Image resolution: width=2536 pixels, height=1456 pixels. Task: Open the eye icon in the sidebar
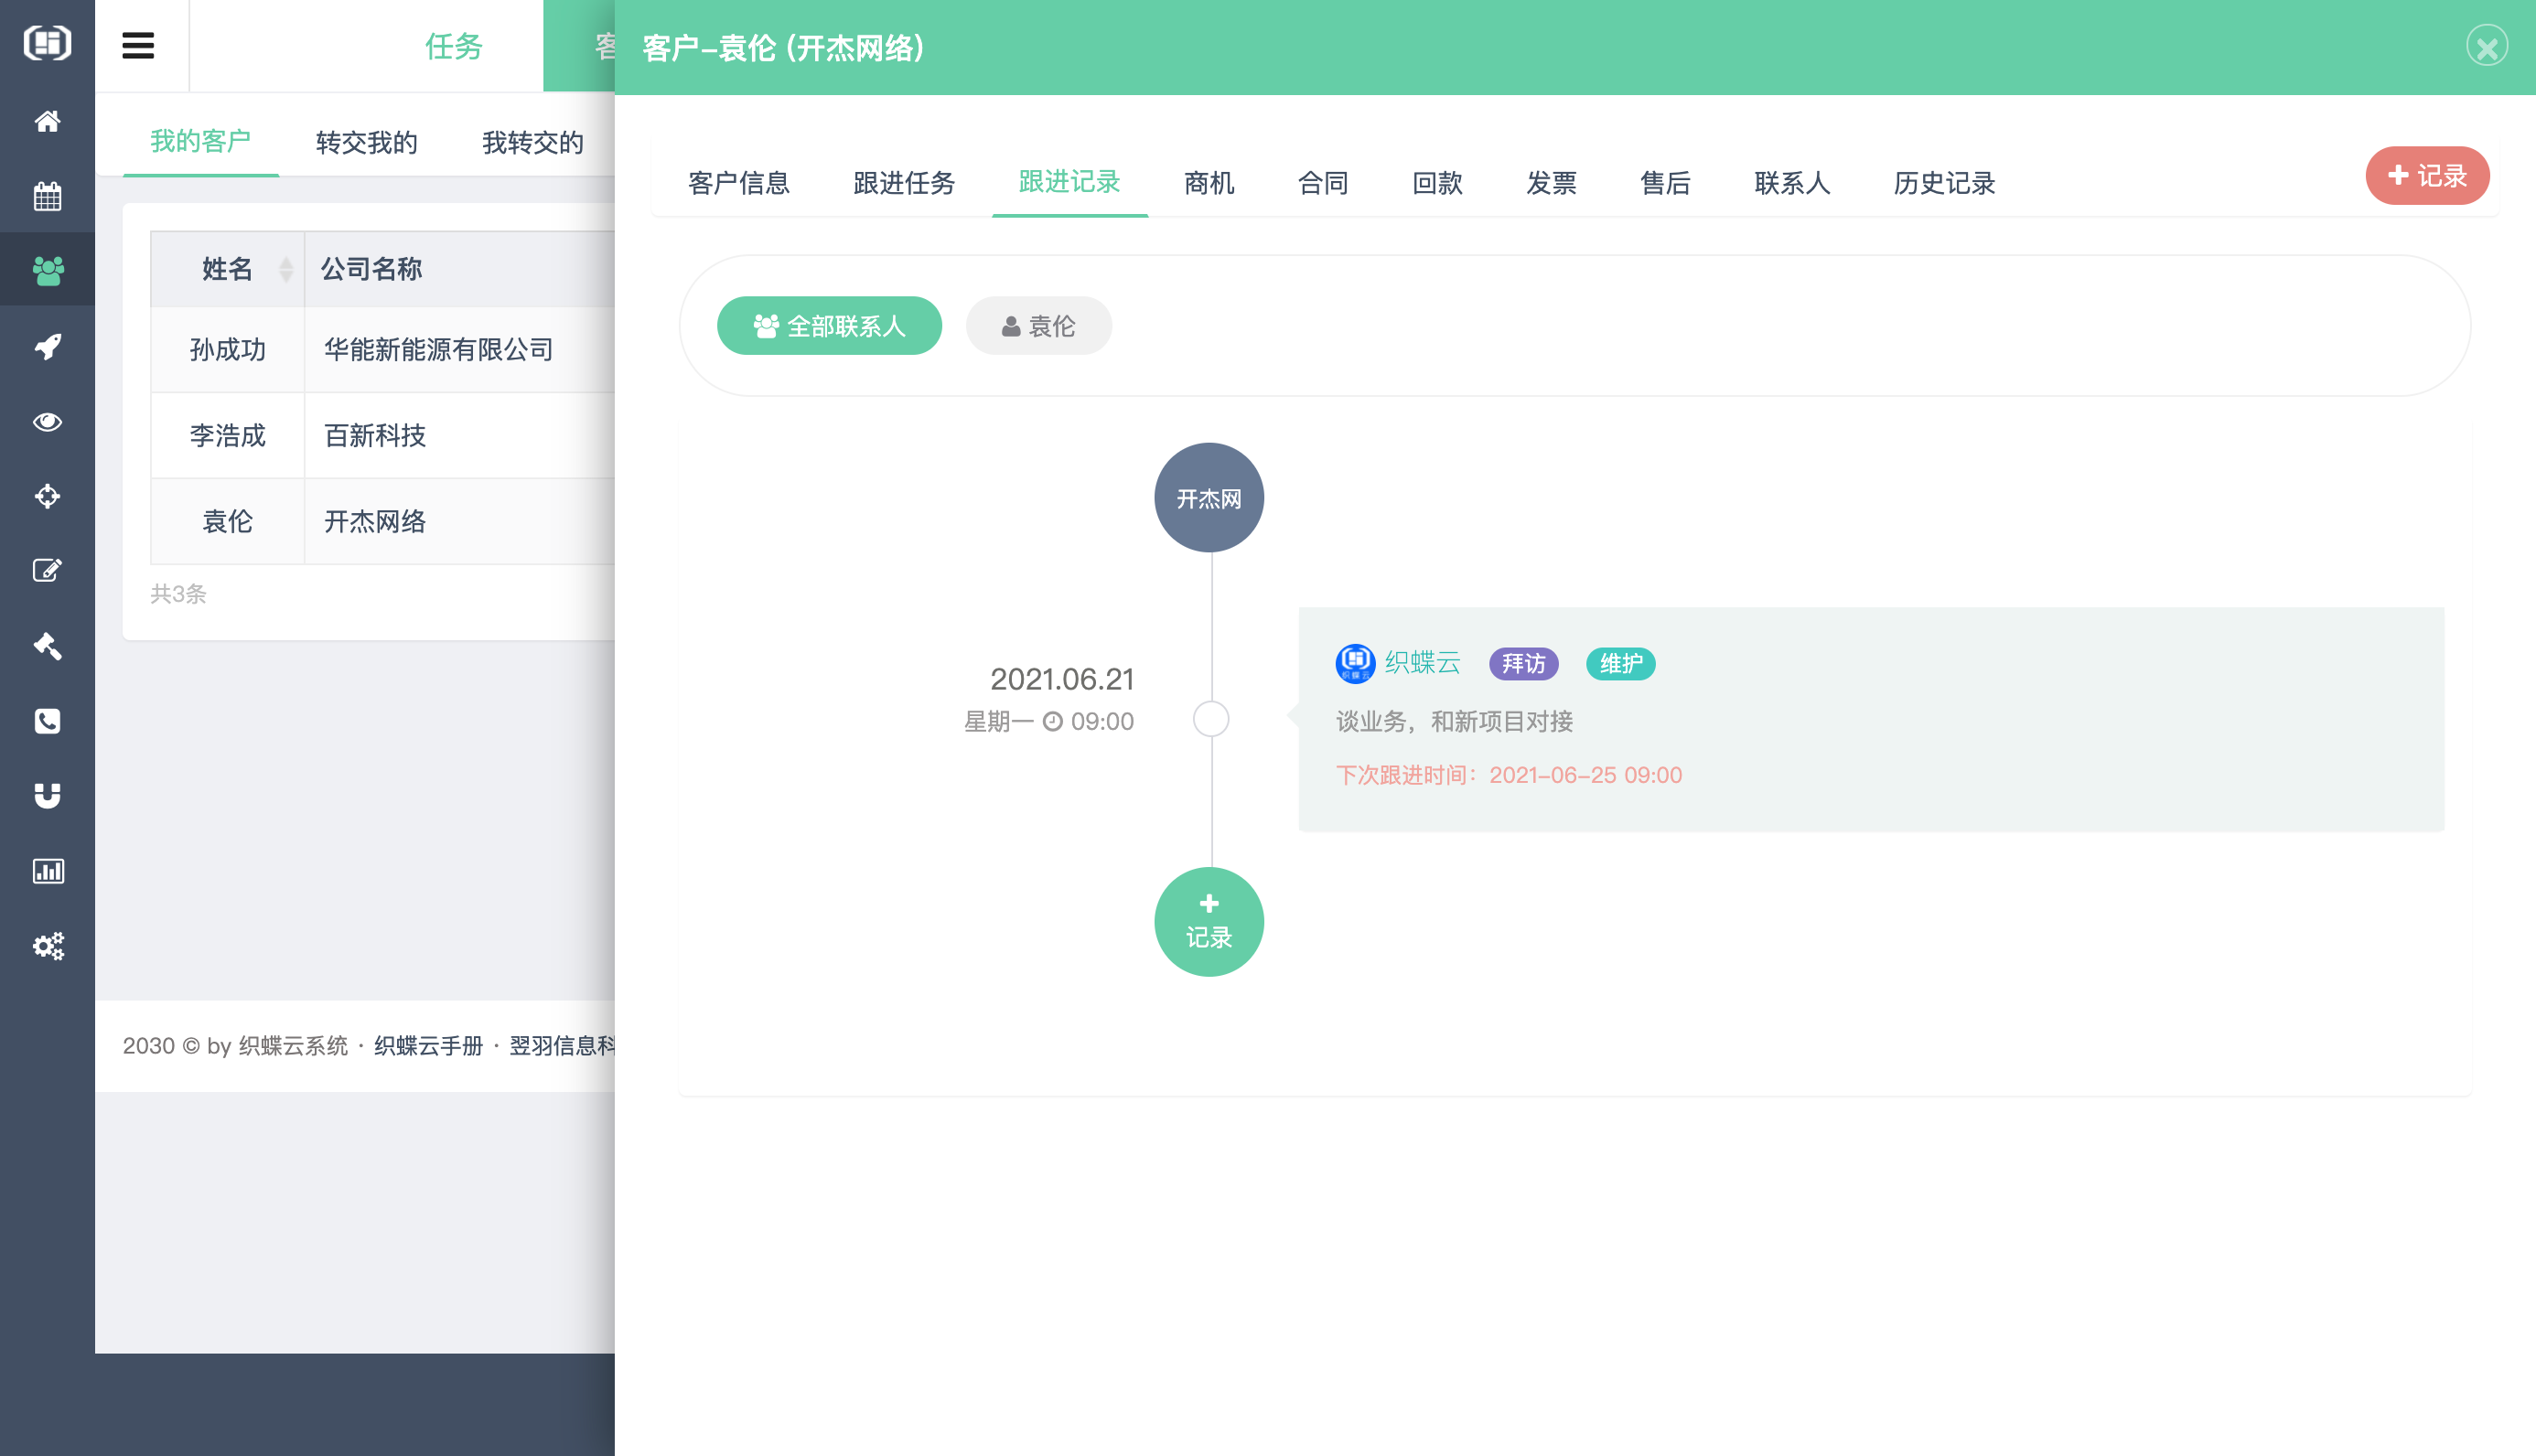coord(47,421)
